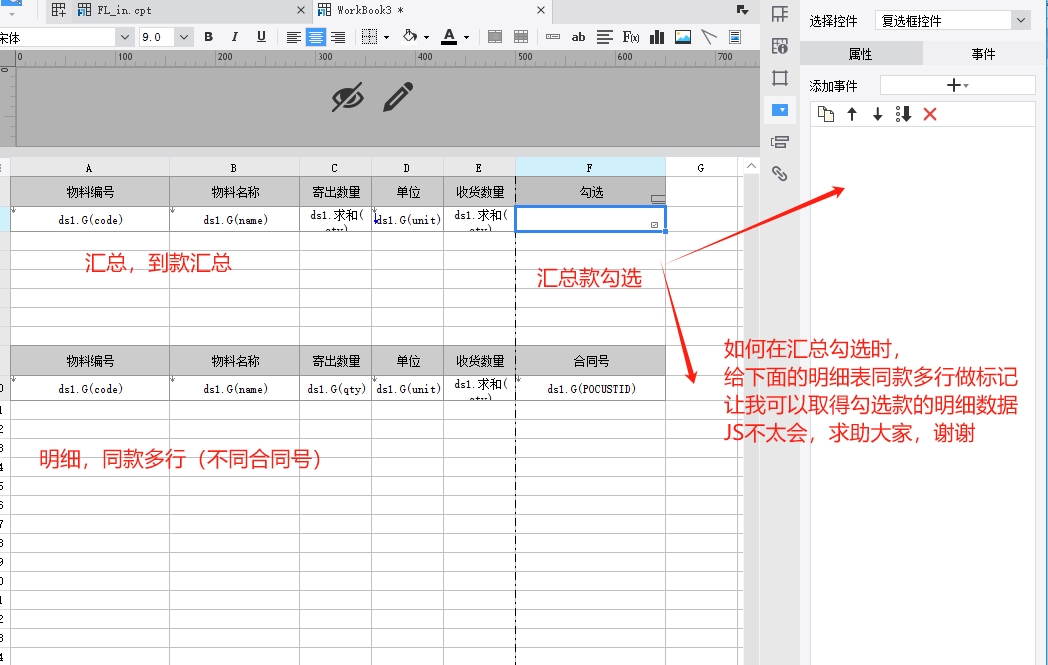Open the font size 9.0 dropdown
This screenshot has height=665, width=1048.
tap(184, 37)
